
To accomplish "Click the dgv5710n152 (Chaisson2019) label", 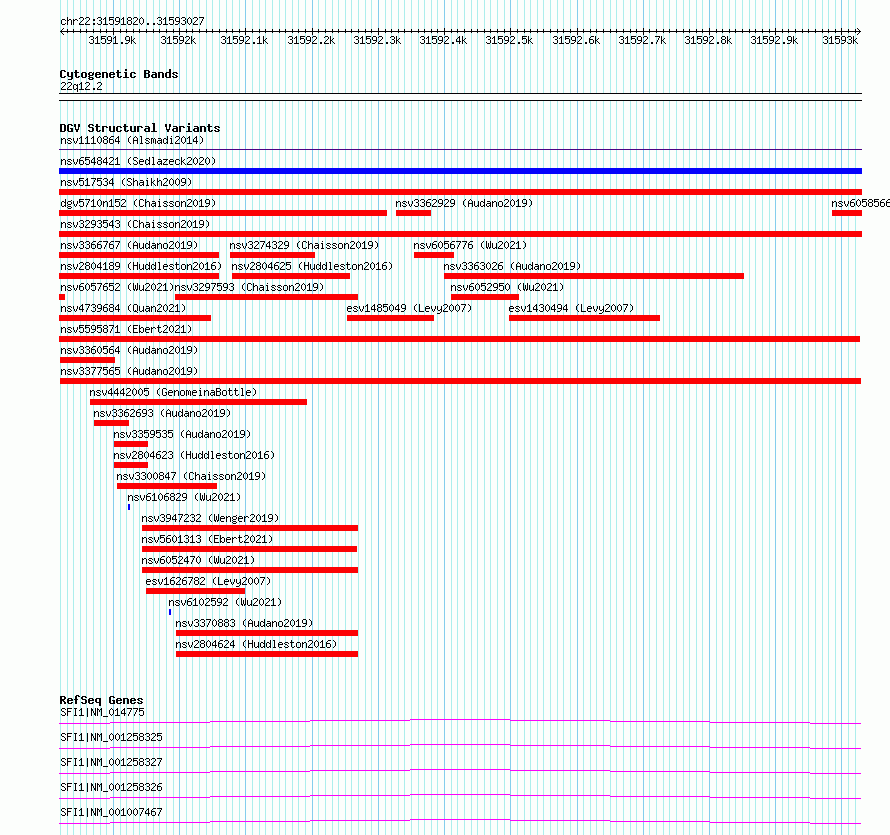I will (x=138, y=203).
